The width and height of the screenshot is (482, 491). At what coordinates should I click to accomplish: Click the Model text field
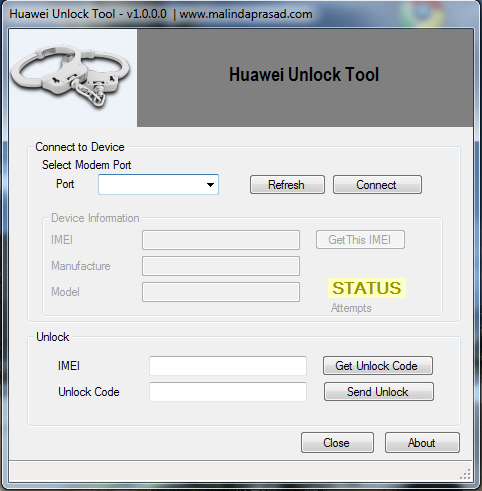click(x=221, y=292)
